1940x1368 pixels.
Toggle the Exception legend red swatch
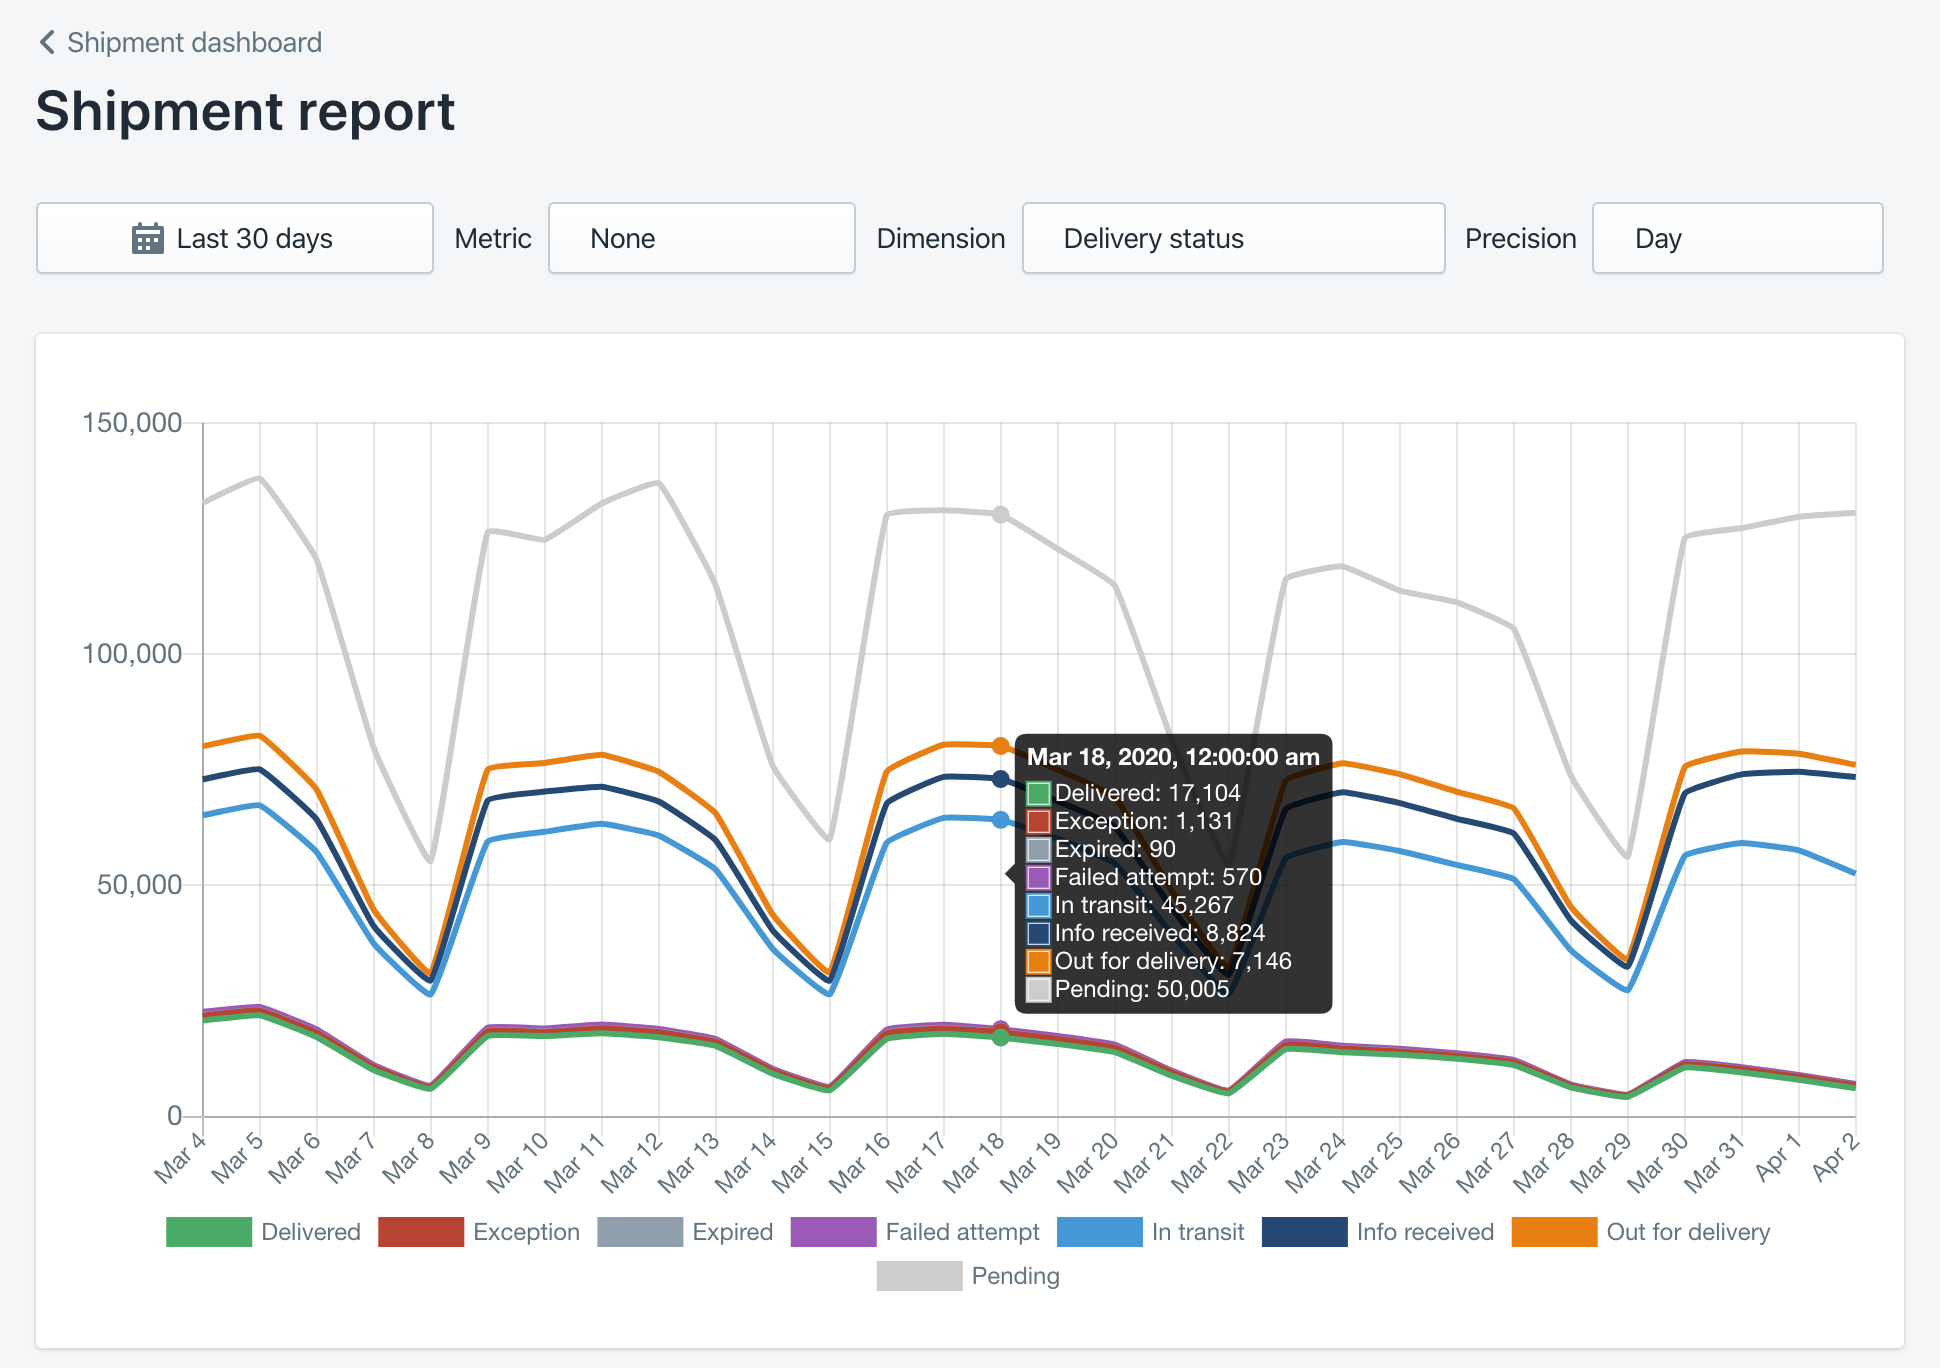coord(421,1232)
